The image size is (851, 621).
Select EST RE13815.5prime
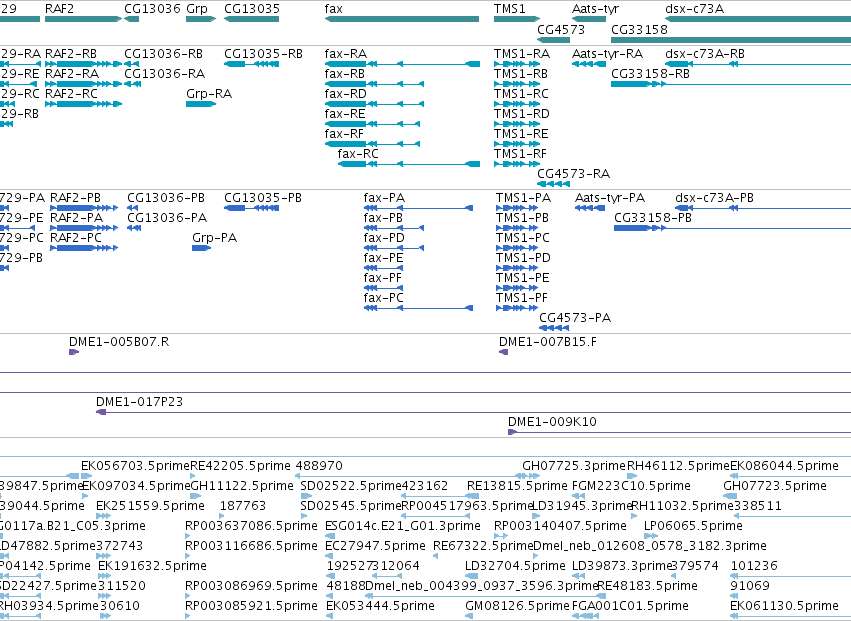(517, 486)
